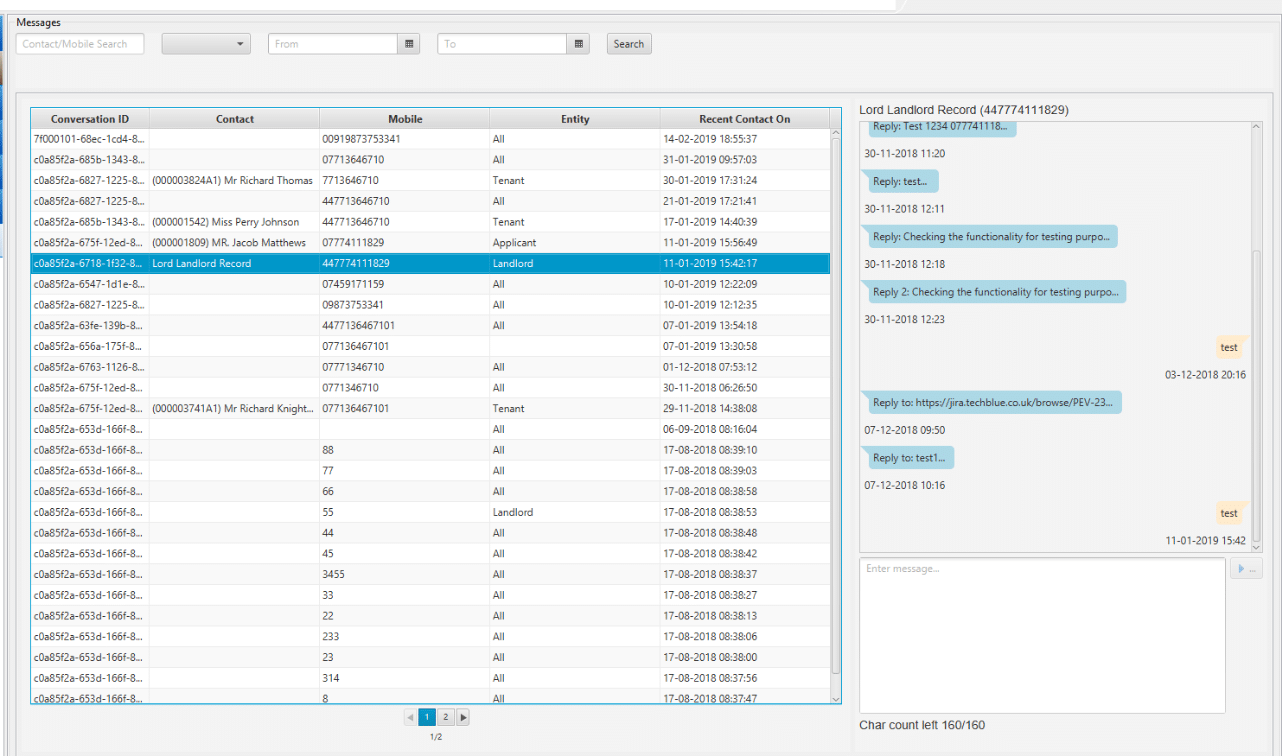Select row dated 07-01-2019 13:30:58
The image size is (1282, 756).
click(431, 347)
